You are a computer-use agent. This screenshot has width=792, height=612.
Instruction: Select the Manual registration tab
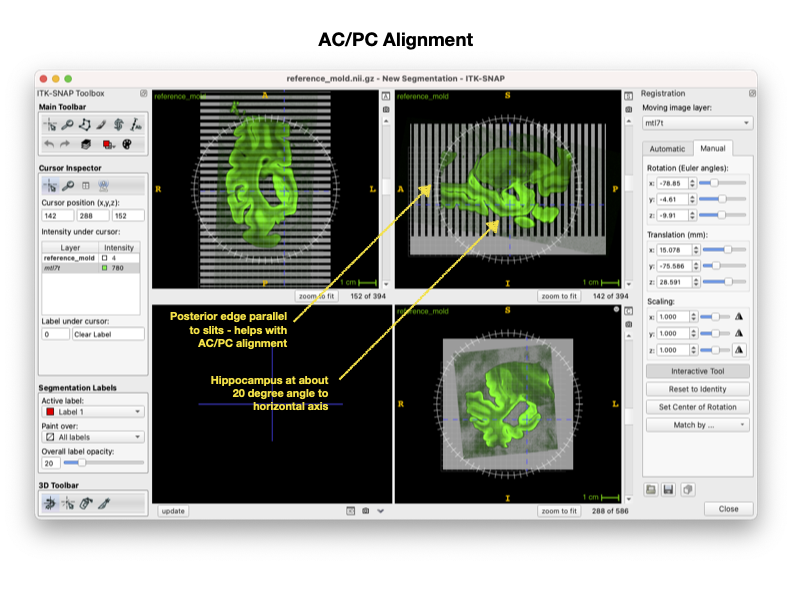click(713, 148)
